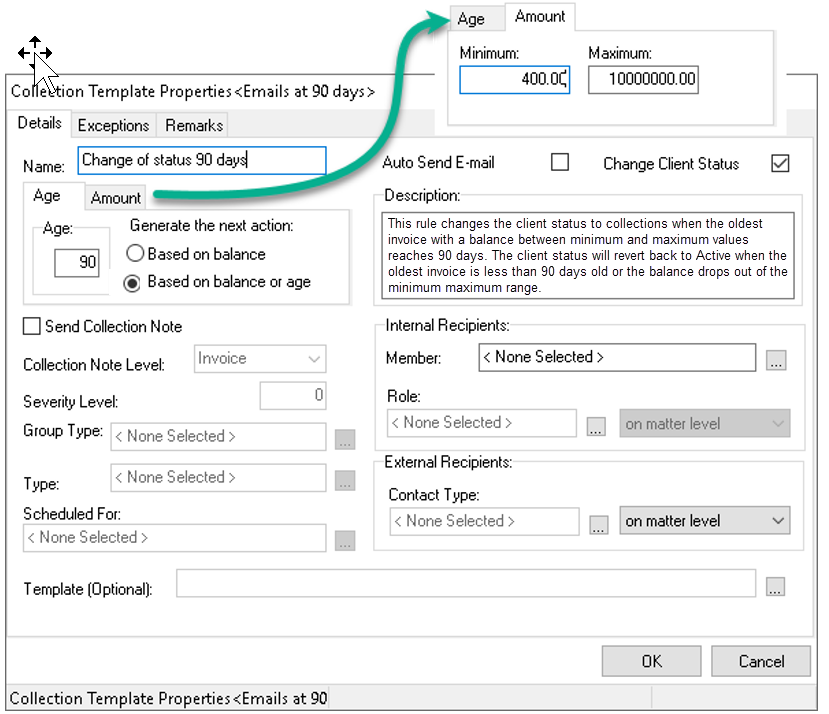Edit the Name text field

coord(202,160)
